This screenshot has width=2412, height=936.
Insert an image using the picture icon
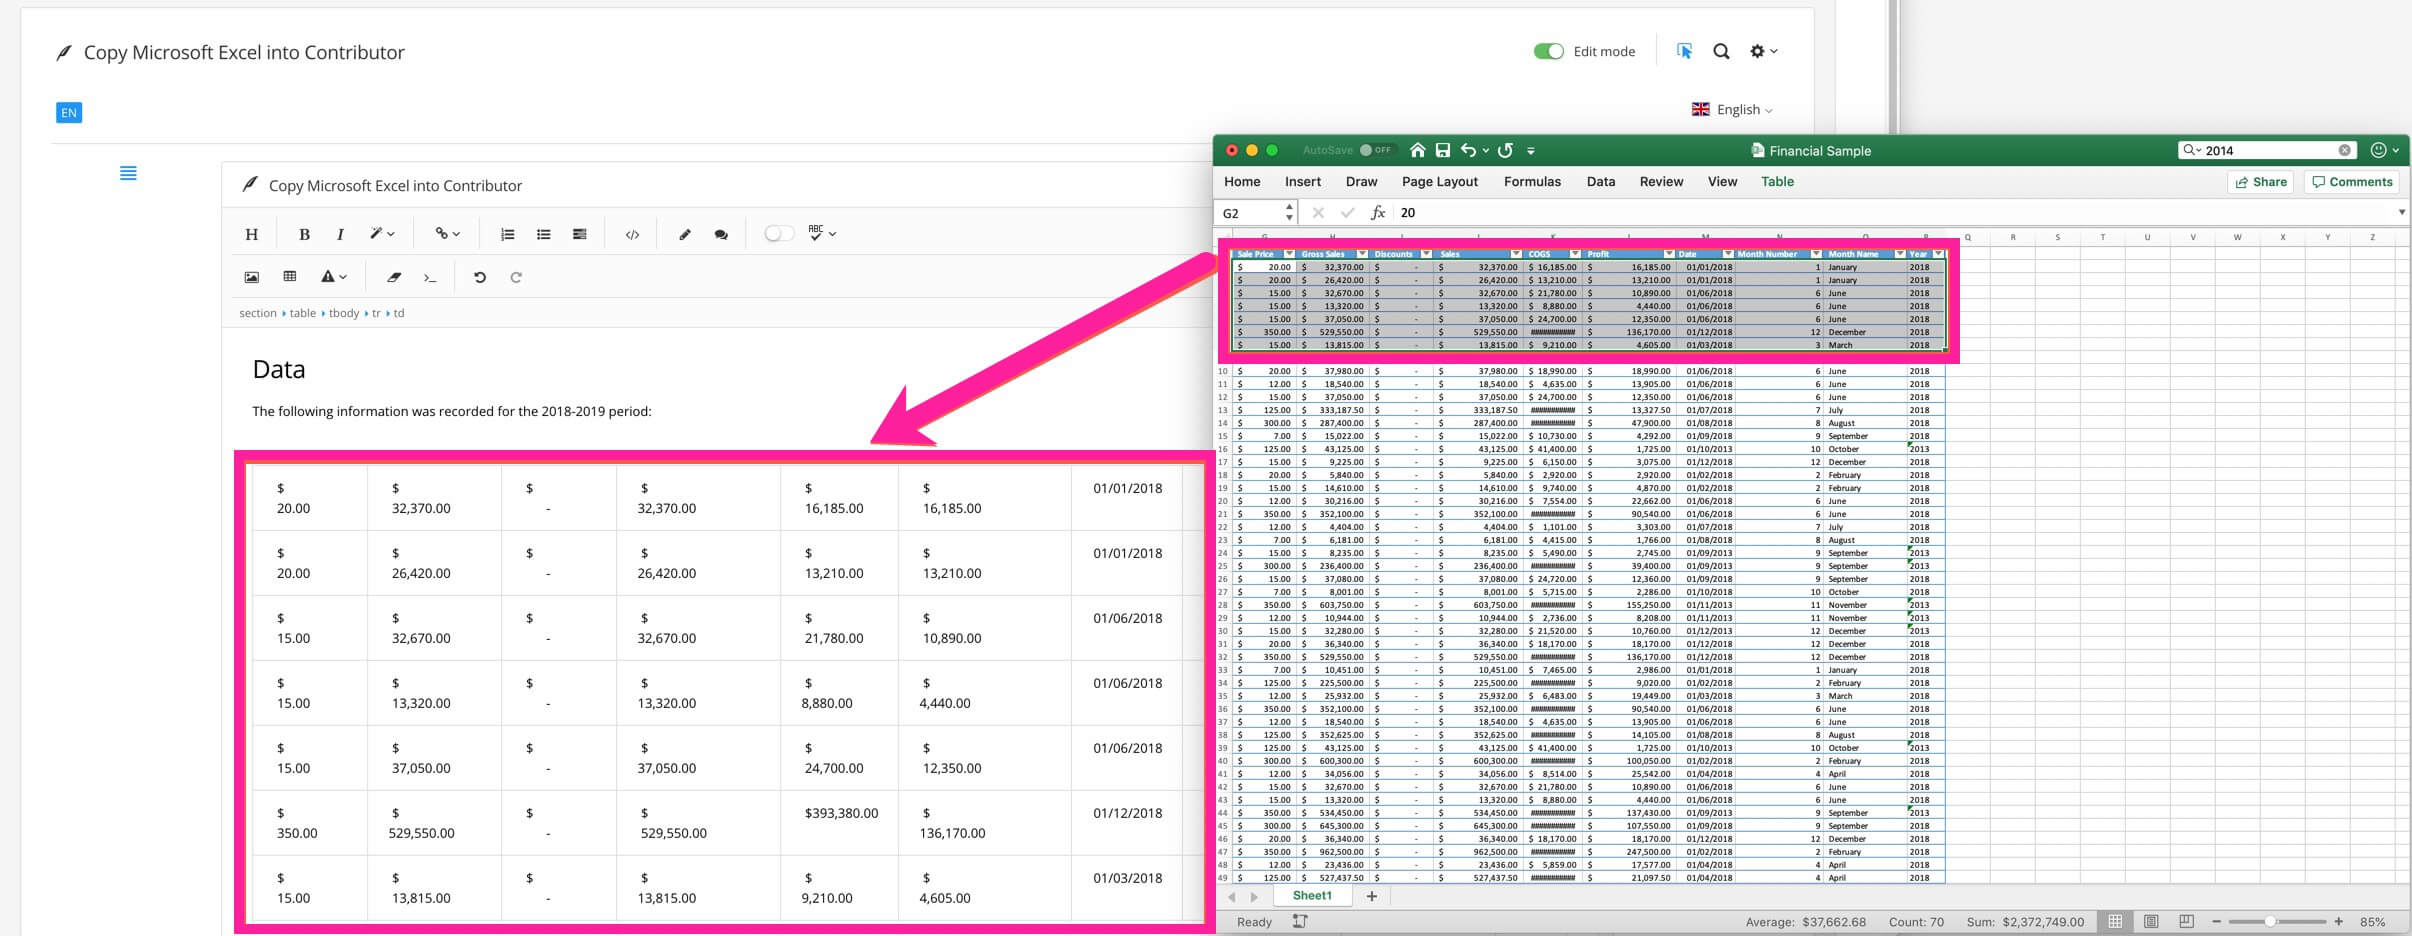pos(252,276)
